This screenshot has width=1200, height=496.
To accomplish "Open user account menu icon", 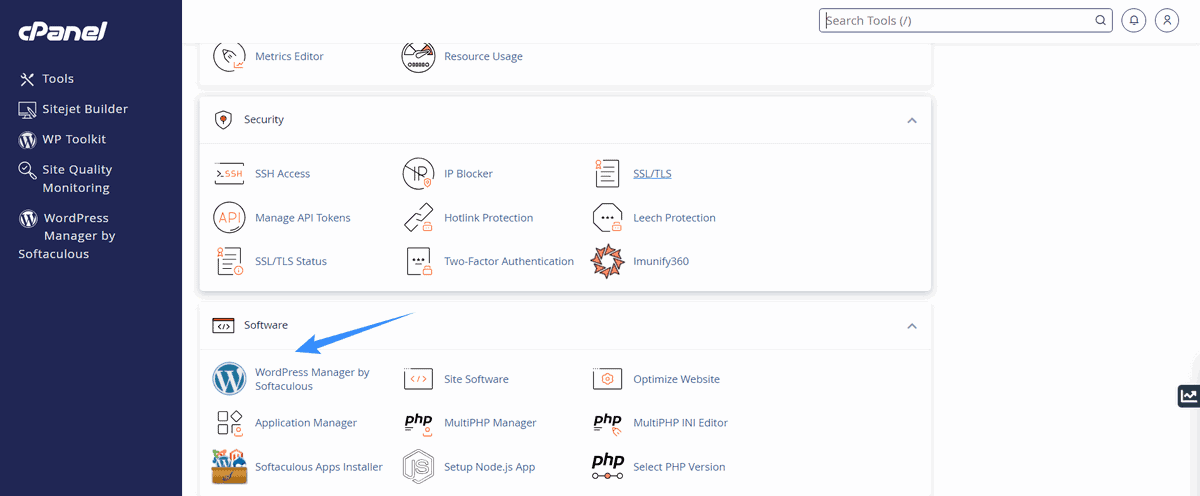I will pyautogui.click(x=1166, y=20).
